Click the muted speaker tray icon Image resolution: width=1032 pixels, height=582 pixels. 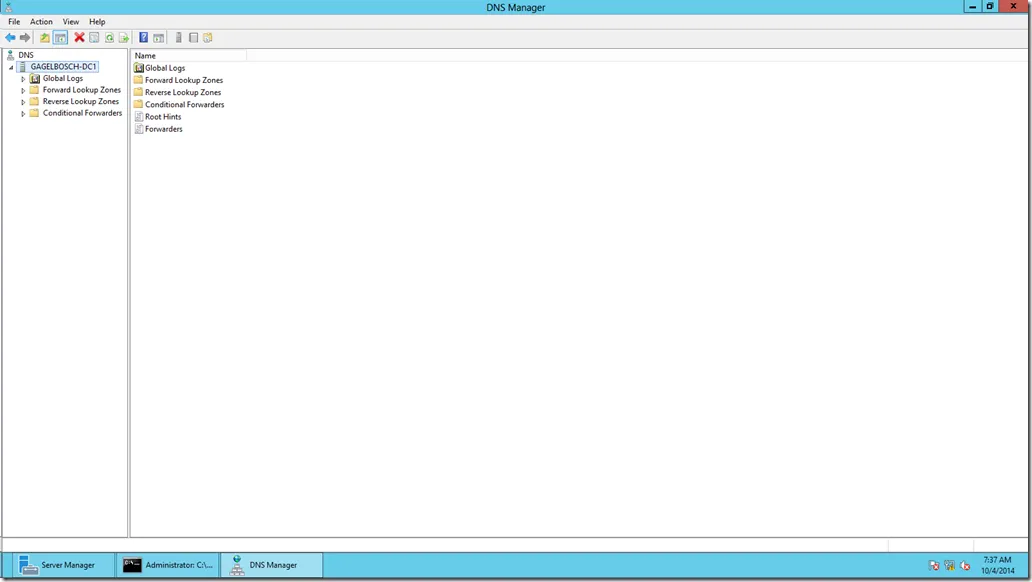click(x=965, y=566)
